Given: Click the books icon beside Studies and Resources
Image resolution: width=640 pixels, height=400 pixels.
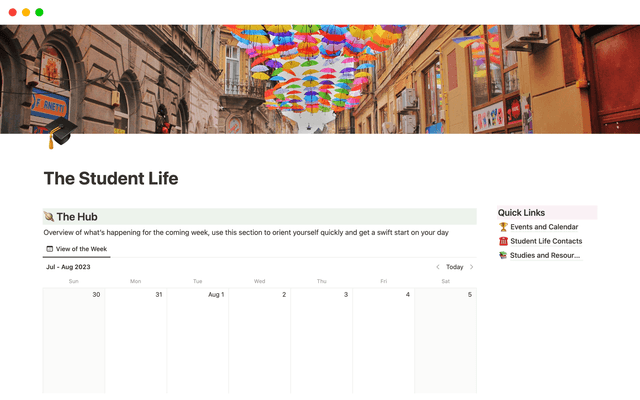Looking at the screenshot, I should 503,255.
